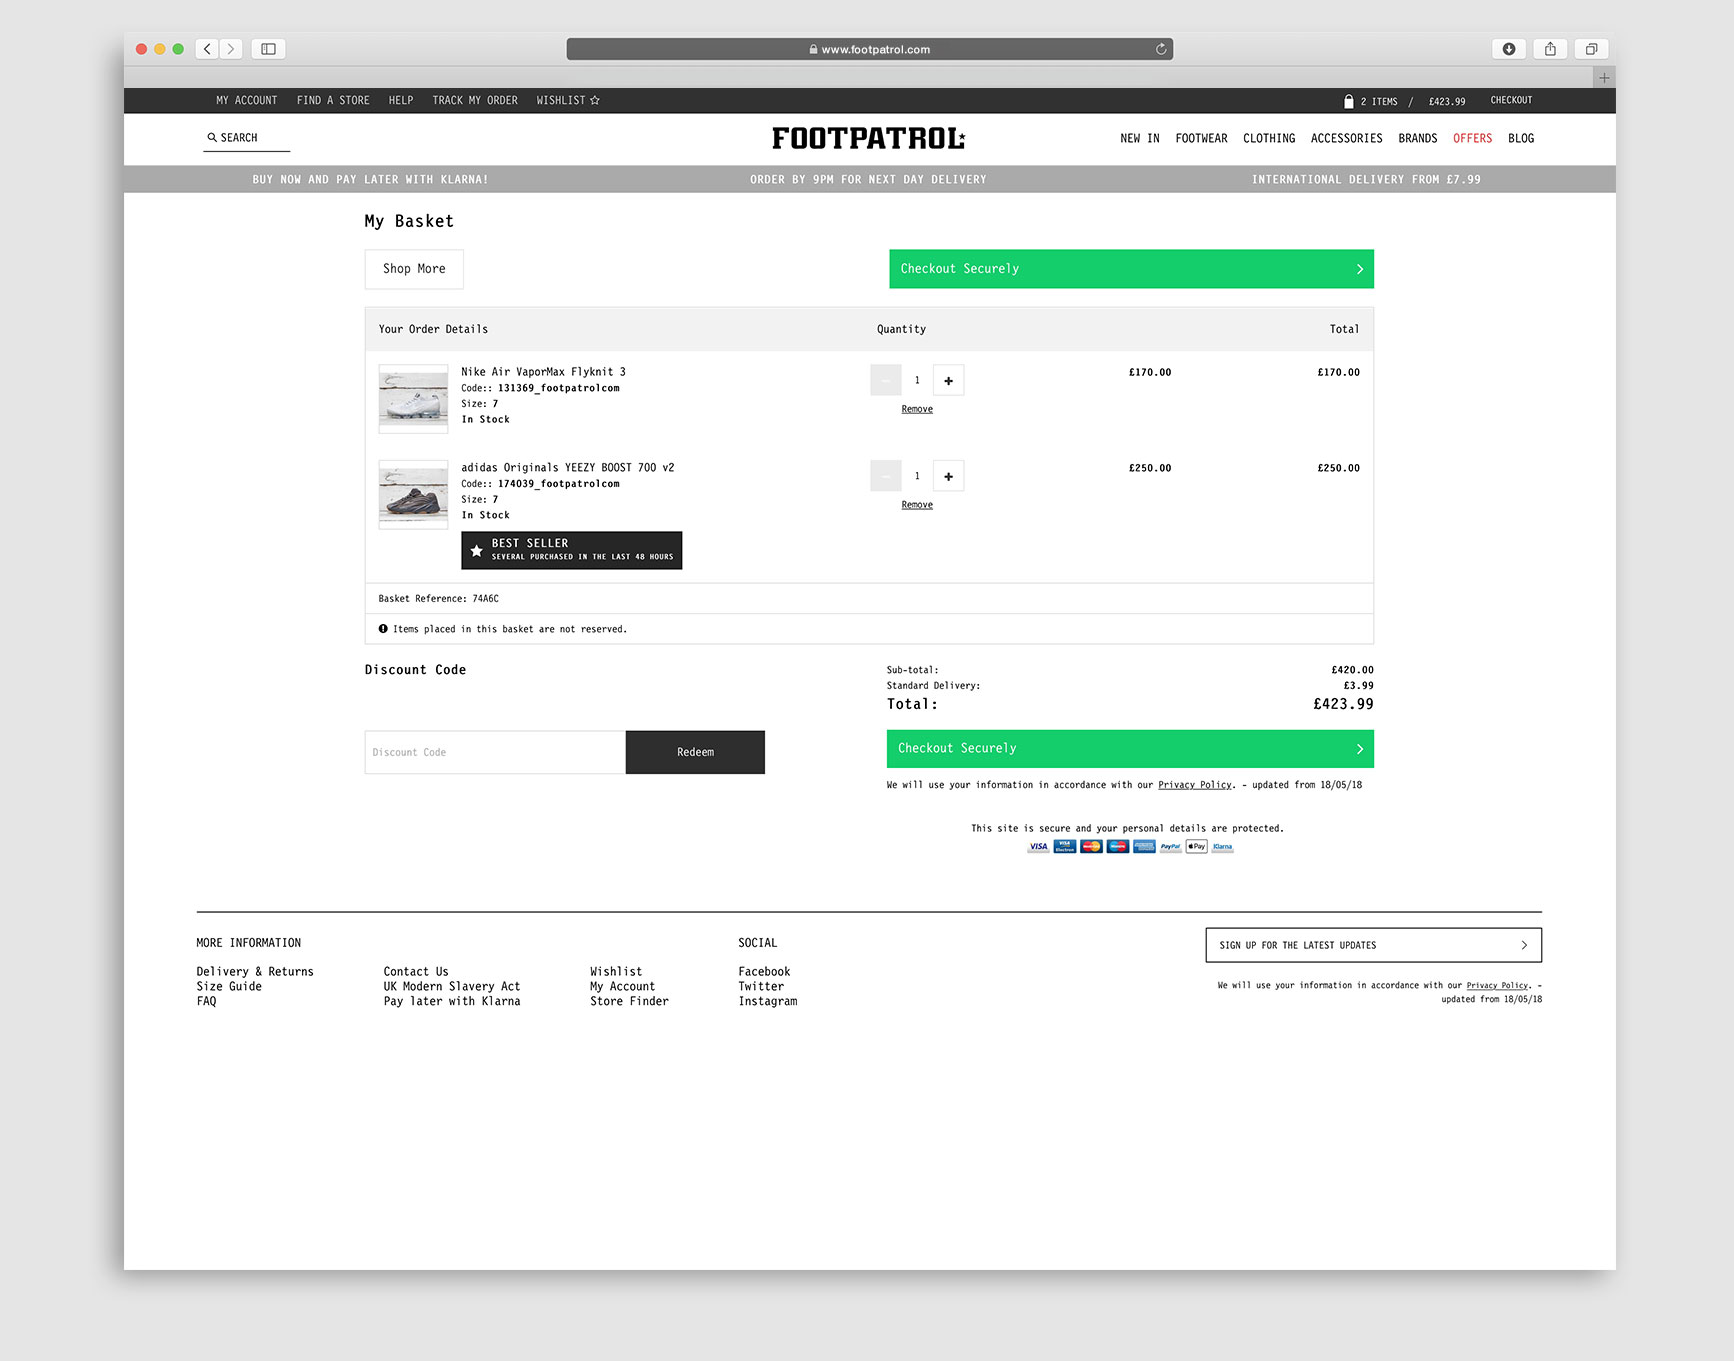Open the Instagram social link
This screenshot has height=1361, width=1734.
[768, 1002]
